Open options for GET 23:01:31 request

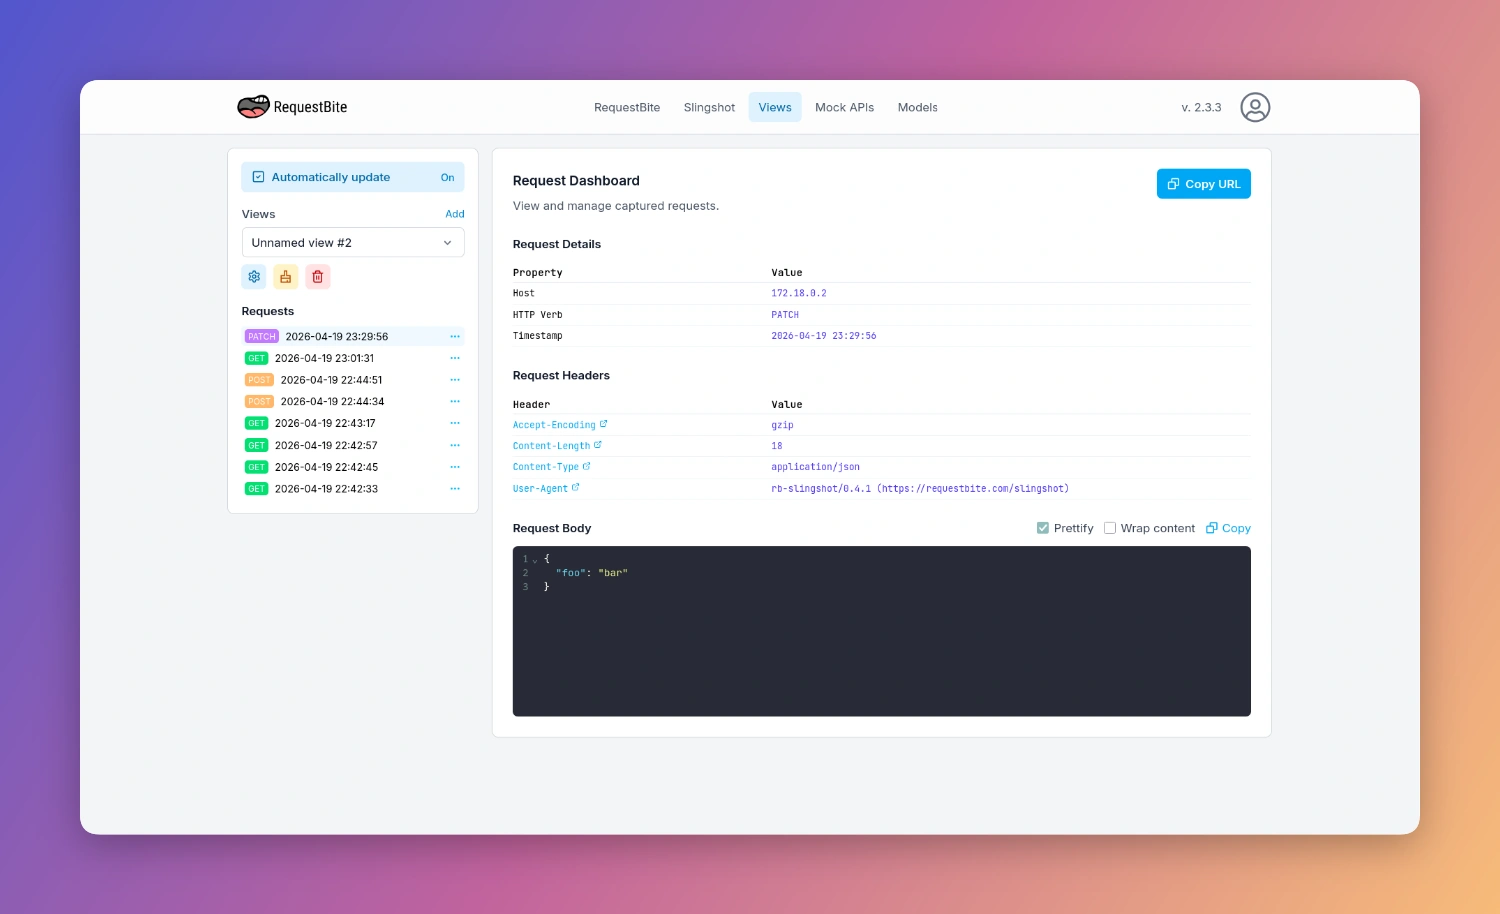[x=455, y=358]
